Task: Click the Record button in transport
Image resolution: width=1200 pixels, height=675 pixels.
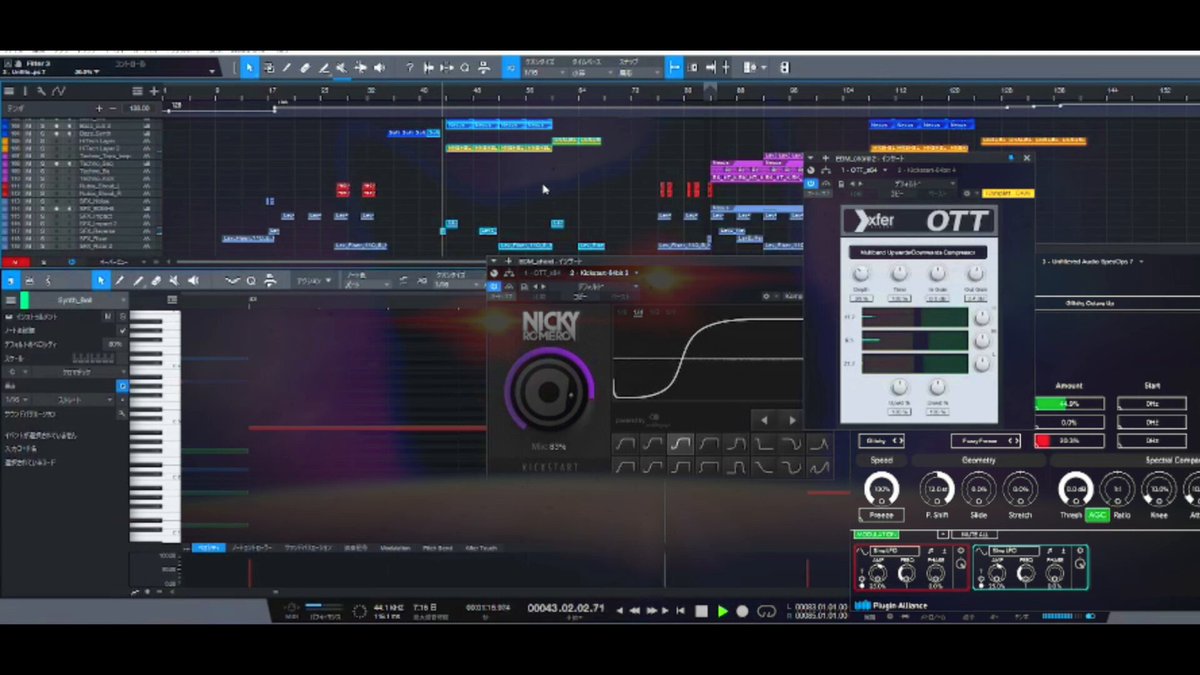Action: (742, 610)
